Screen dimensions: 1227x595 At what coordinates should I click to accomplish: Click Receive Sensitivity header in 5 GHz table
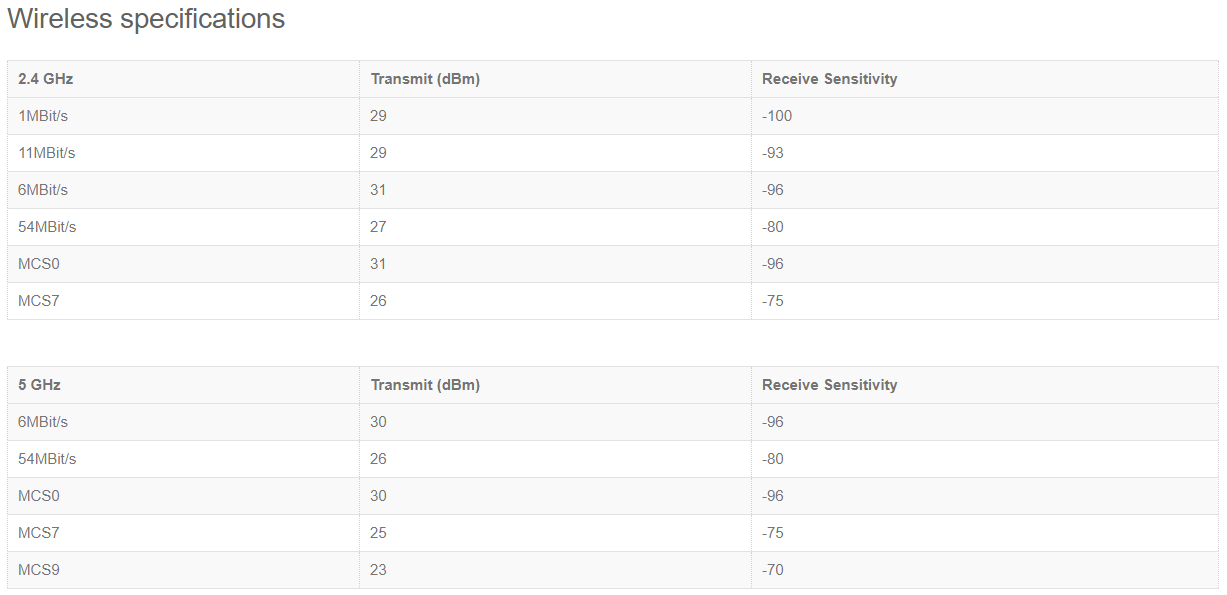829,385
